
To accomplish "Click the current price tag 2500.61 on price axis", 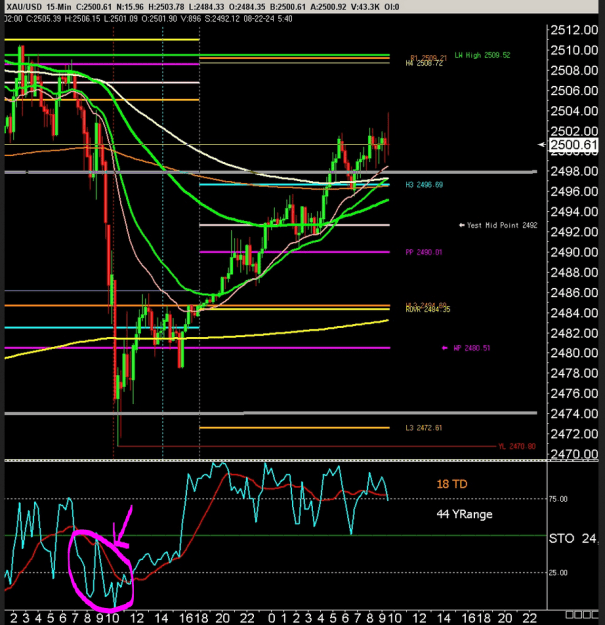I will (x=573, y=144).
